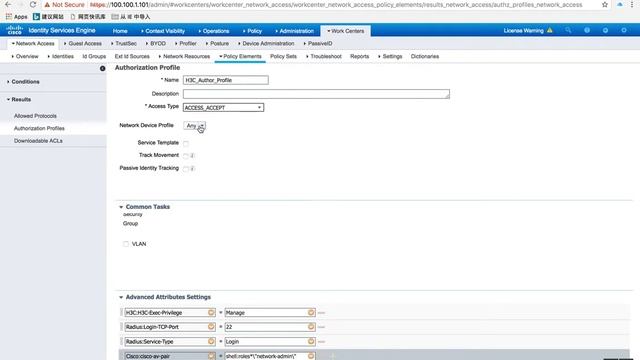Screen dimensions: 640x360
Task: Go to Reports section
Action: [x=359, y=56]
